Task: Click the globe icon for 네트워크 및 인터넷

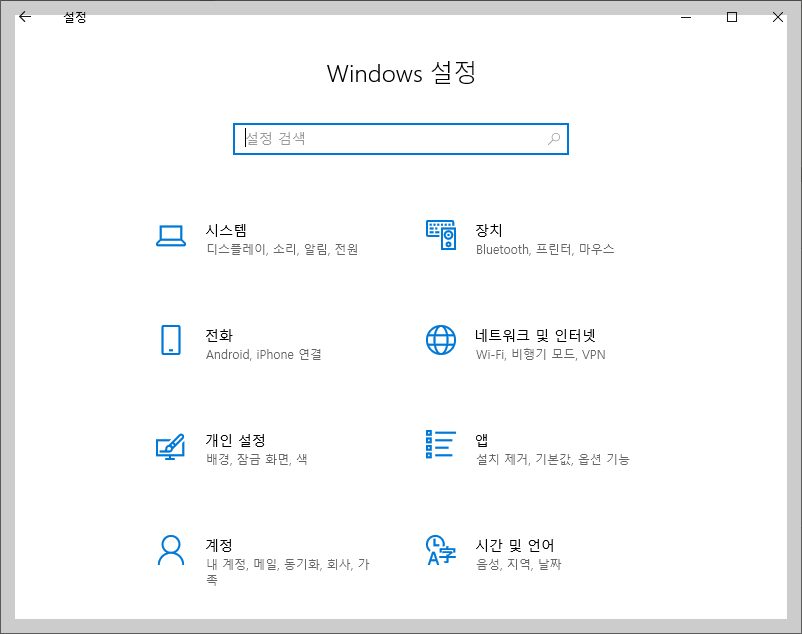Action: [x=441, y=340]
